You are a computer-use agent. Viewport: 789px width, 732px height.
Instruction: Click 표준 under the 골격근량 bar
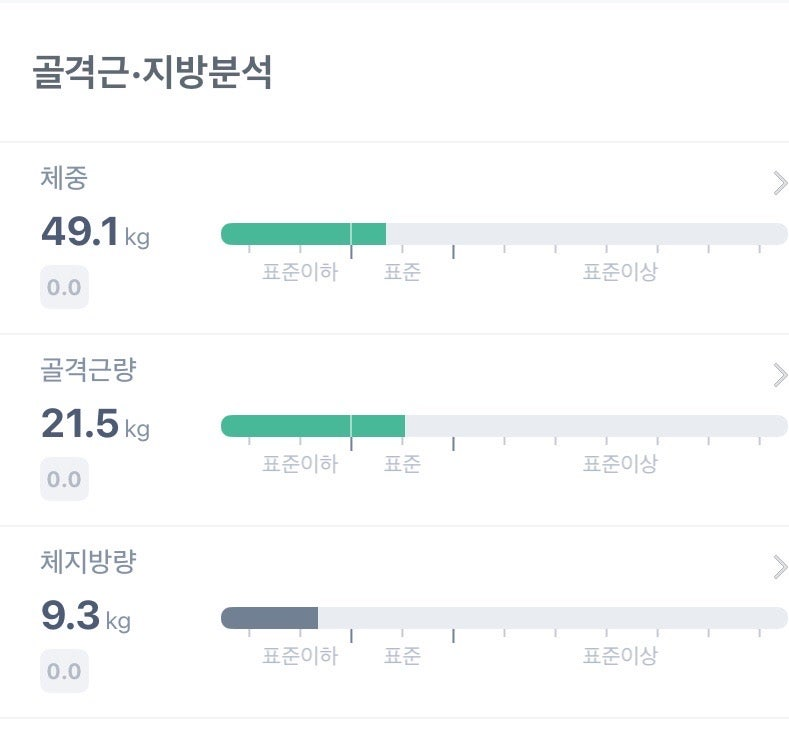[402, 464]
